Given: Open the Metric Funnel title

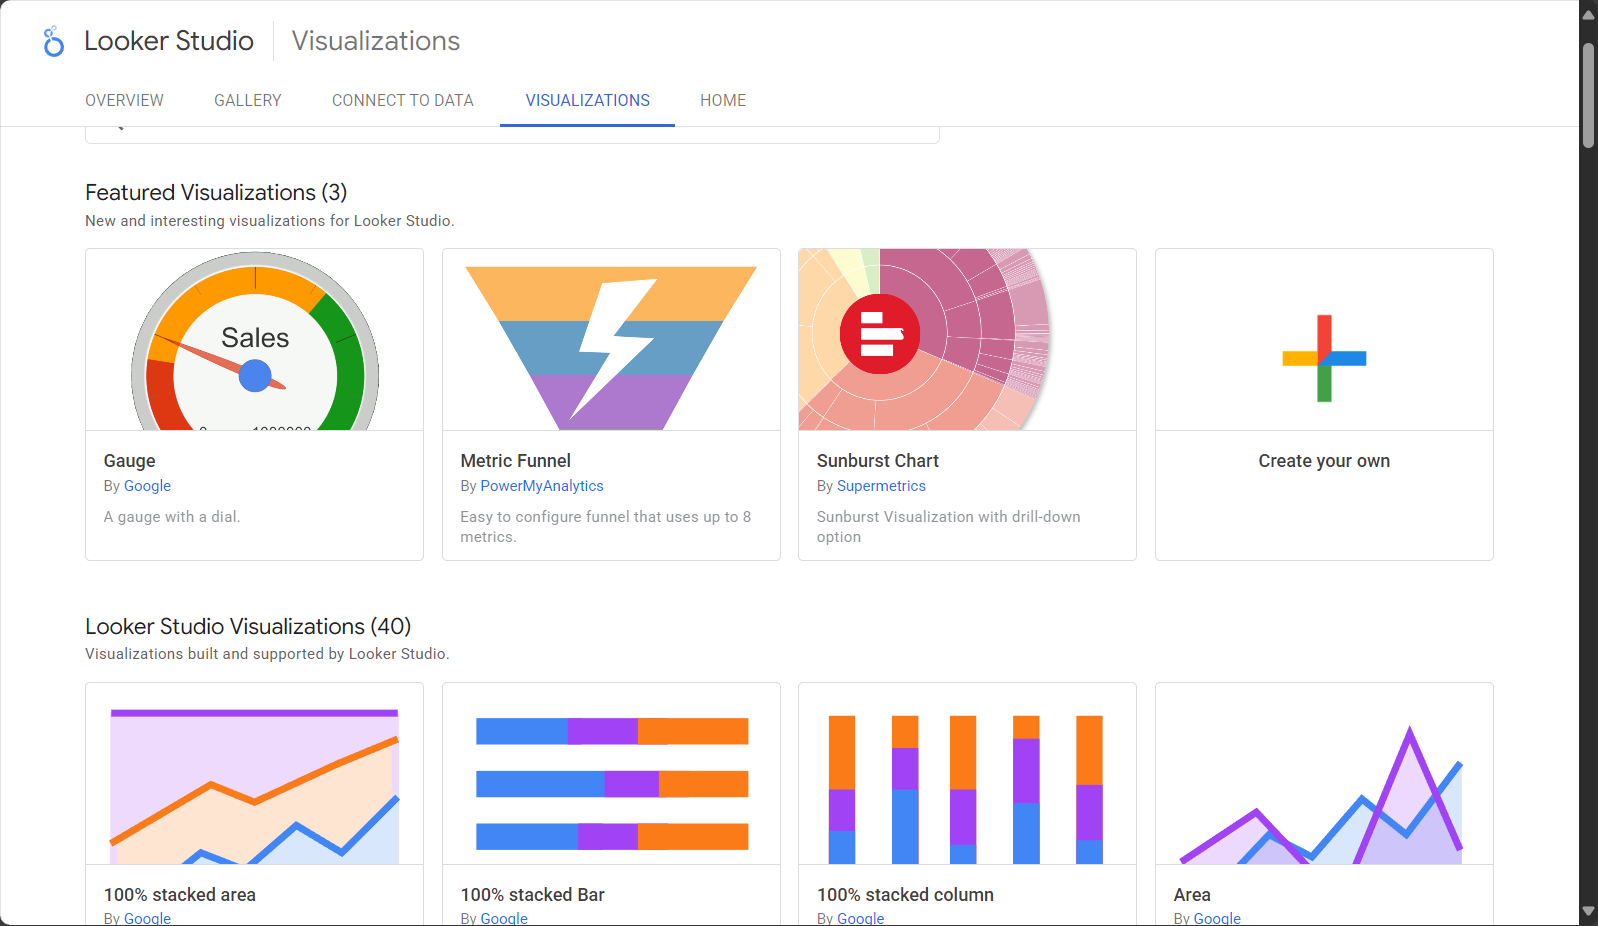Looking at the screenshot, I should 516,461.
